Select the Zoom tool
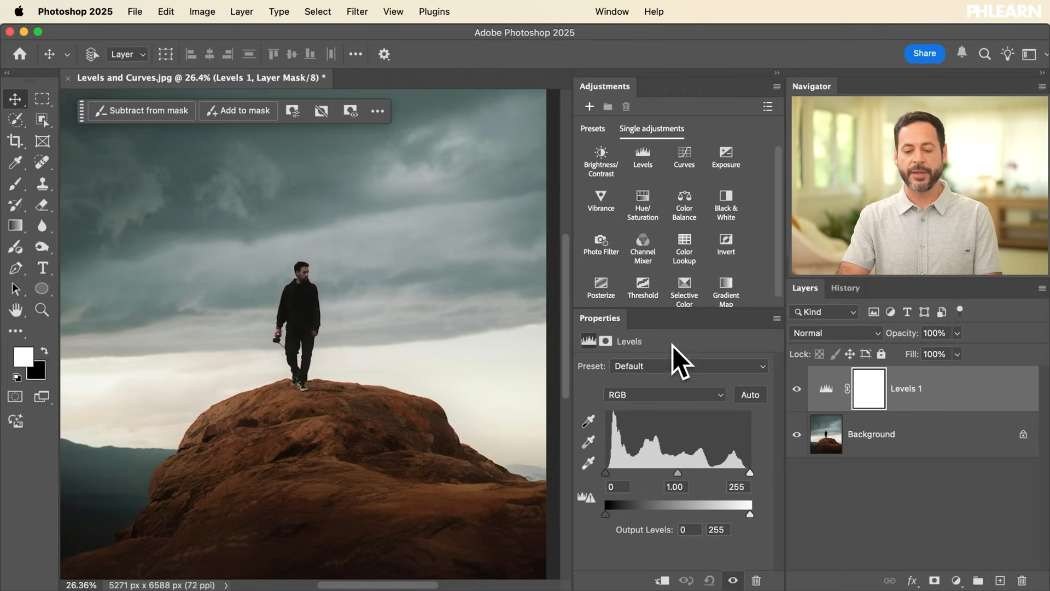The image size is (1050, 591). pos(42,310)
